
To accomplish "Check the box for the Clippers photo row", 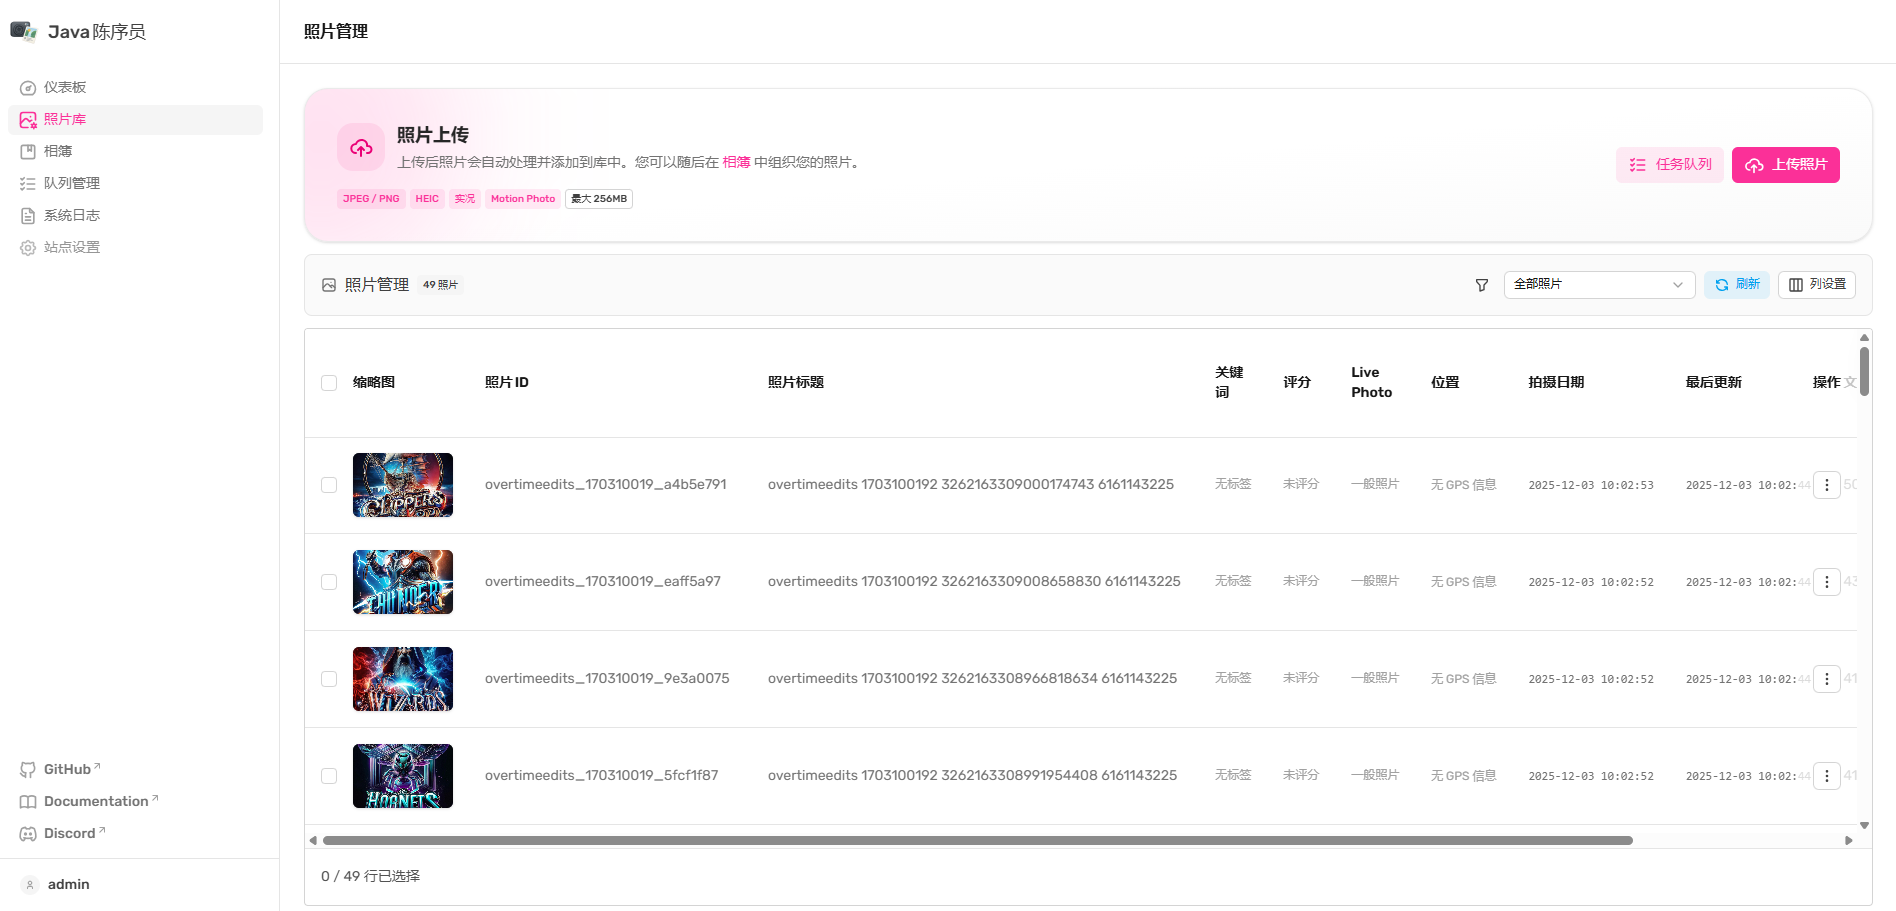I will [329, 485].
